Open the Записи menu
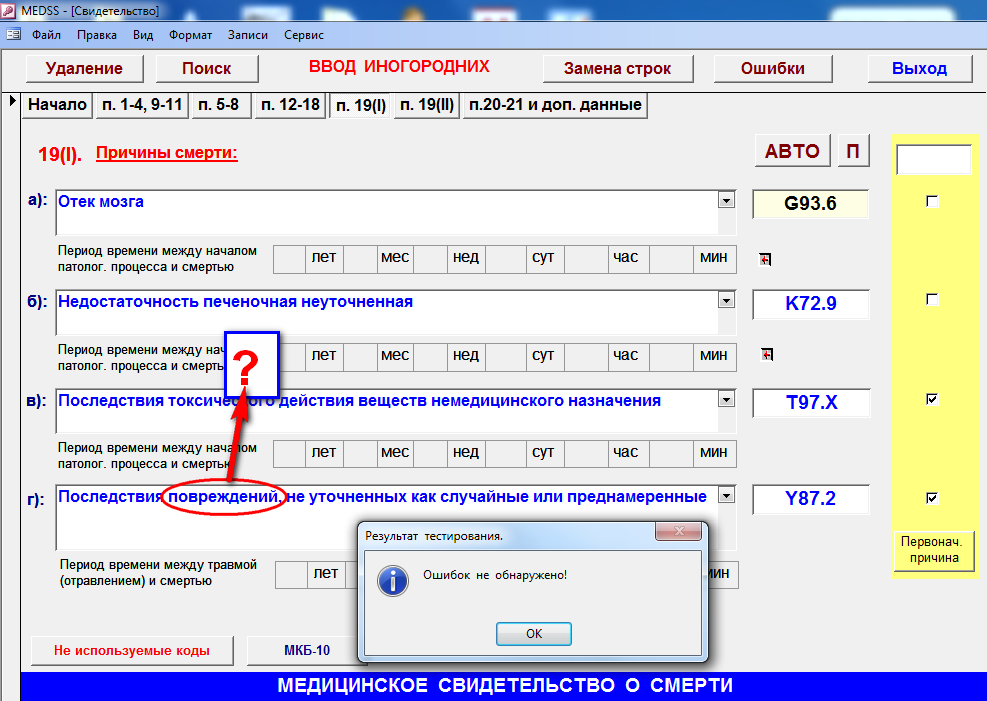 click(x=248, y=35)
